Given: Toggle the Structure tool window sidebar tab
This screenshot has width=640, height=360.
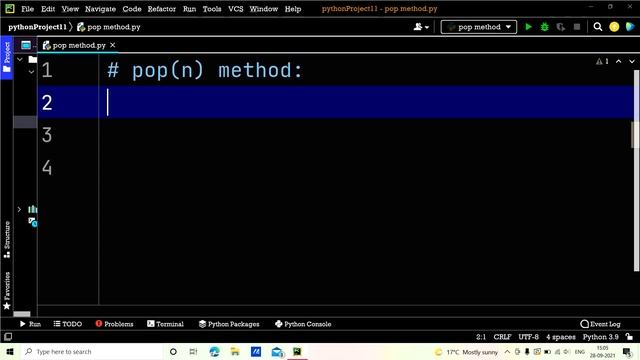Looking at the screenshot, I should 7,239.
